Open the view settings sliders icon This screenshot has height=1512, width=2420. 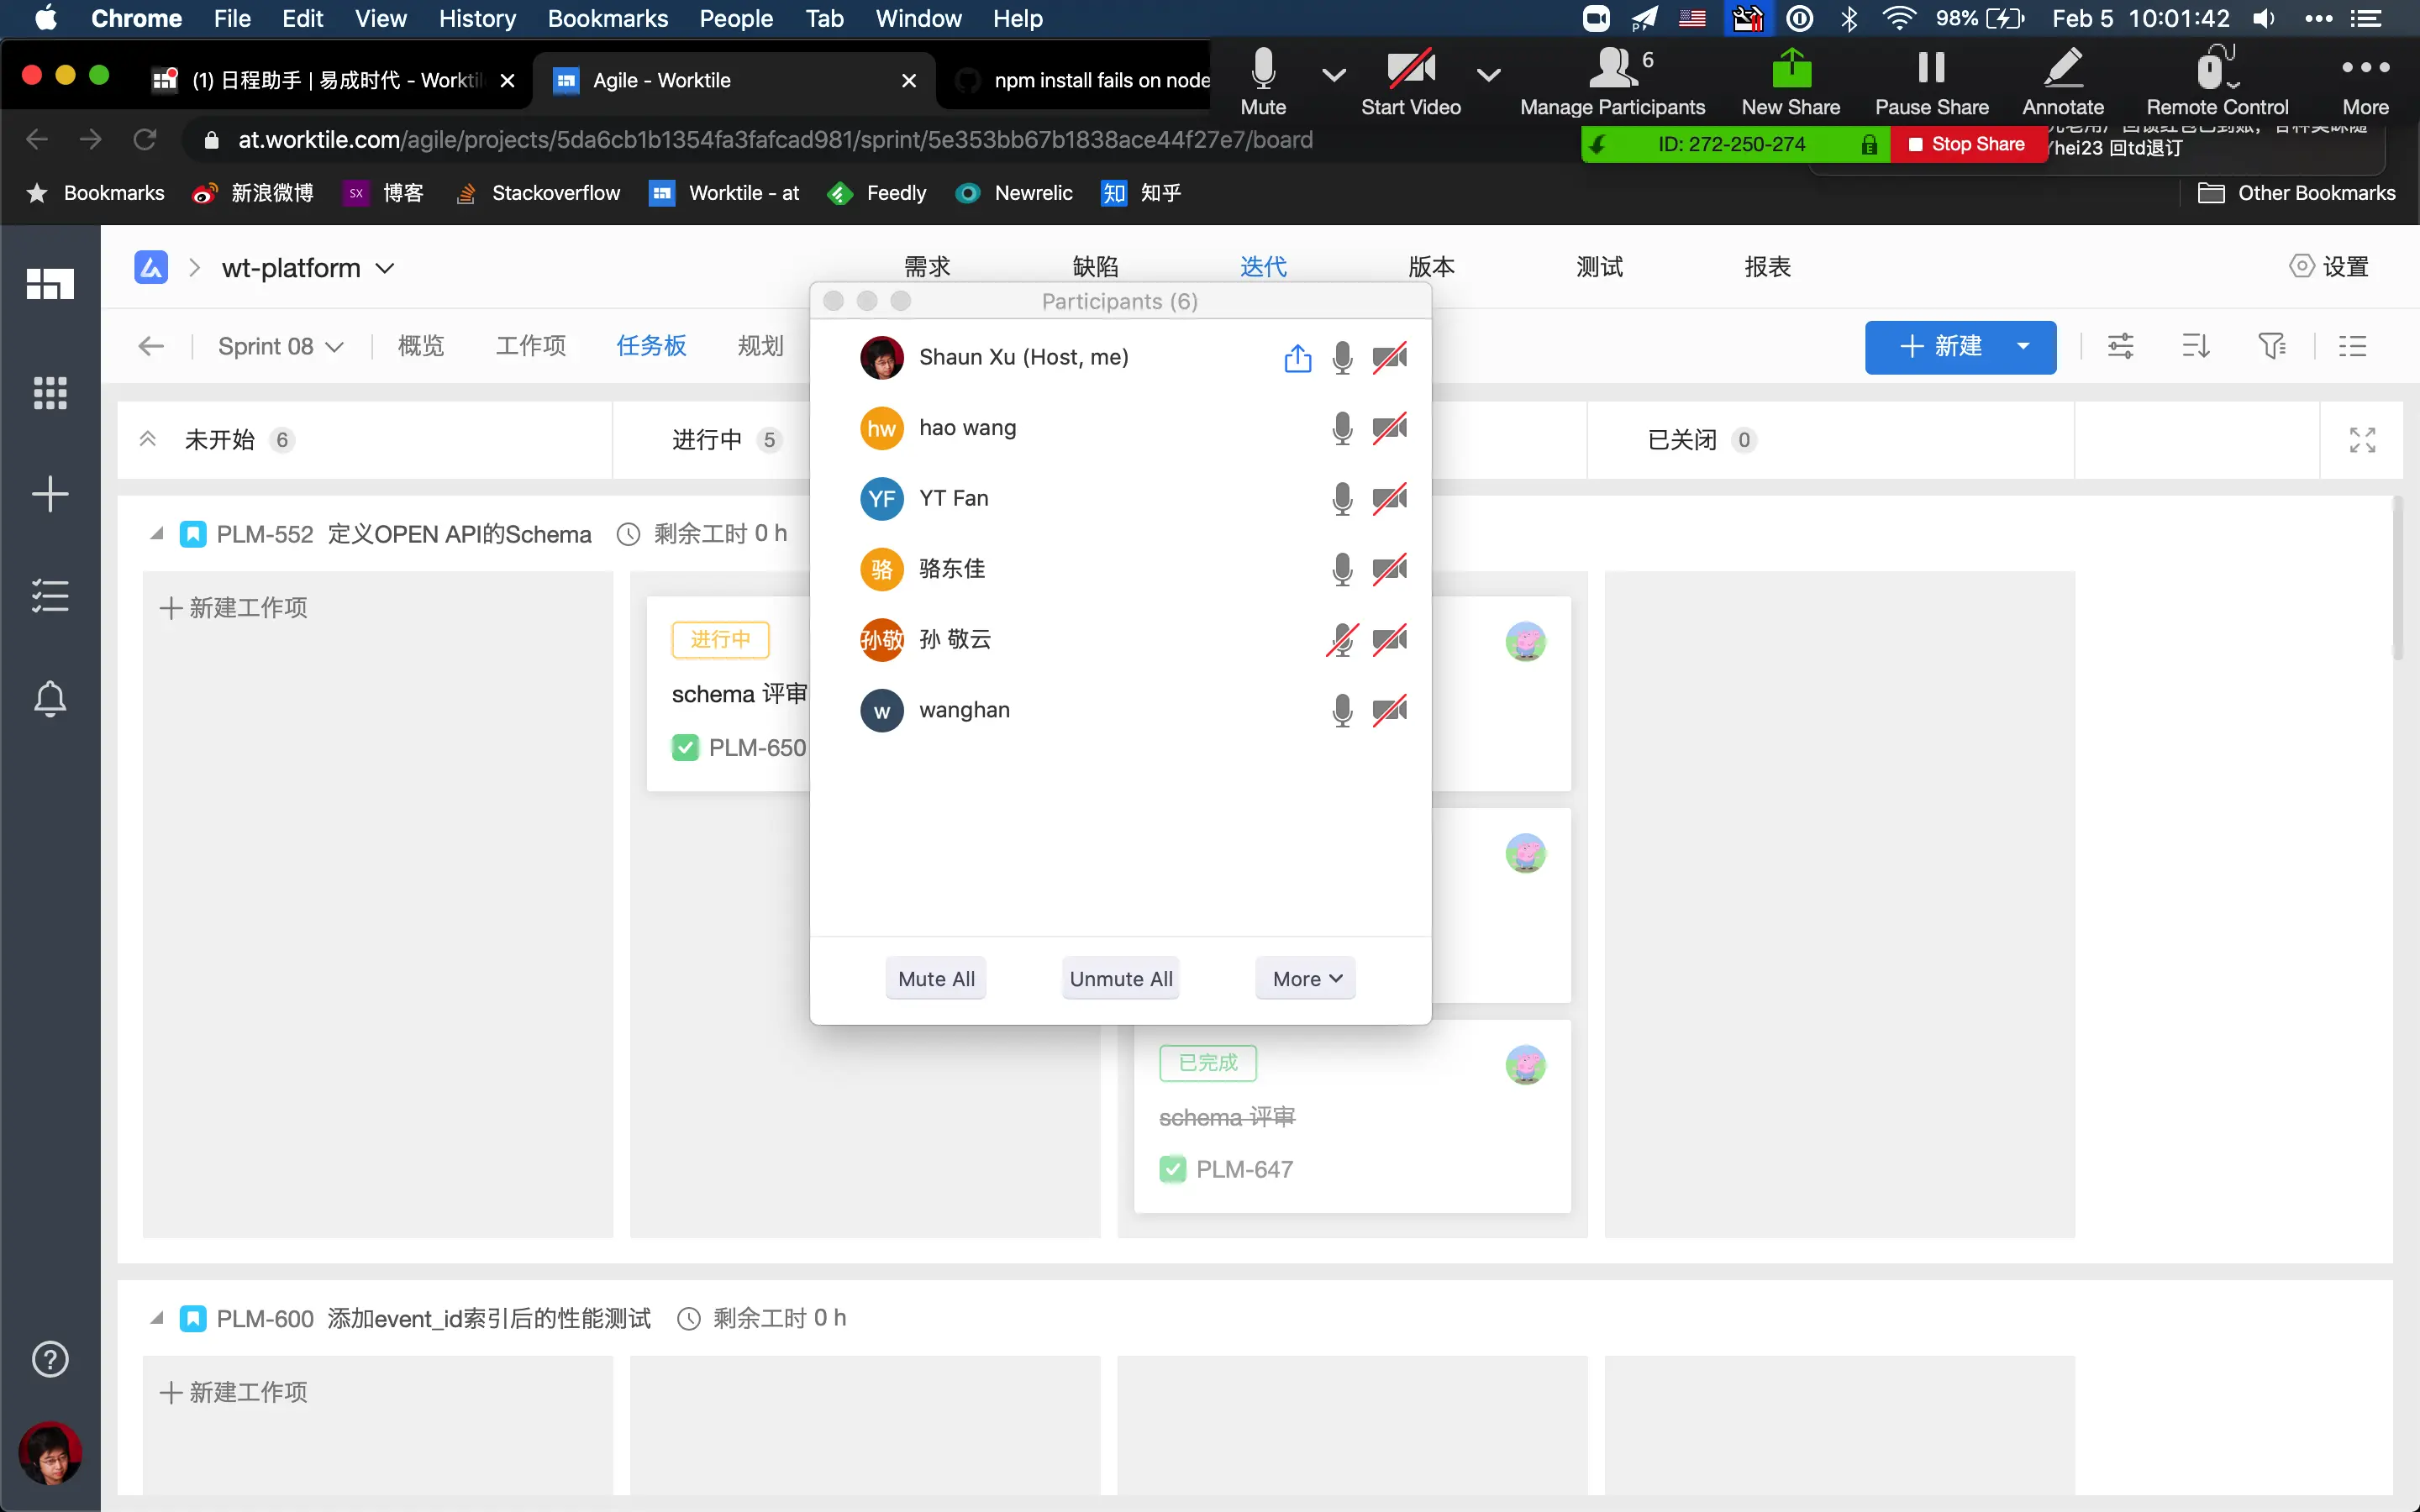pyautogui.click(x=2120, y=346)
